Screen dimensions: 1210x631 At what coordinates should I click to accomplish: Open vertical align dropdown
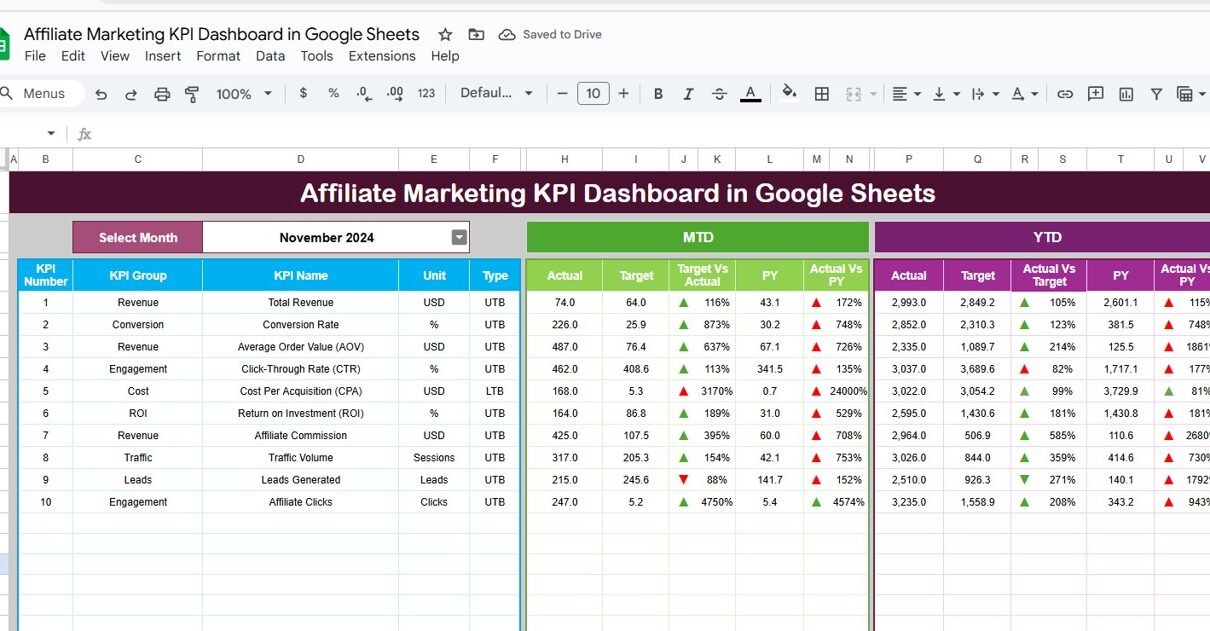coord(945,93)
